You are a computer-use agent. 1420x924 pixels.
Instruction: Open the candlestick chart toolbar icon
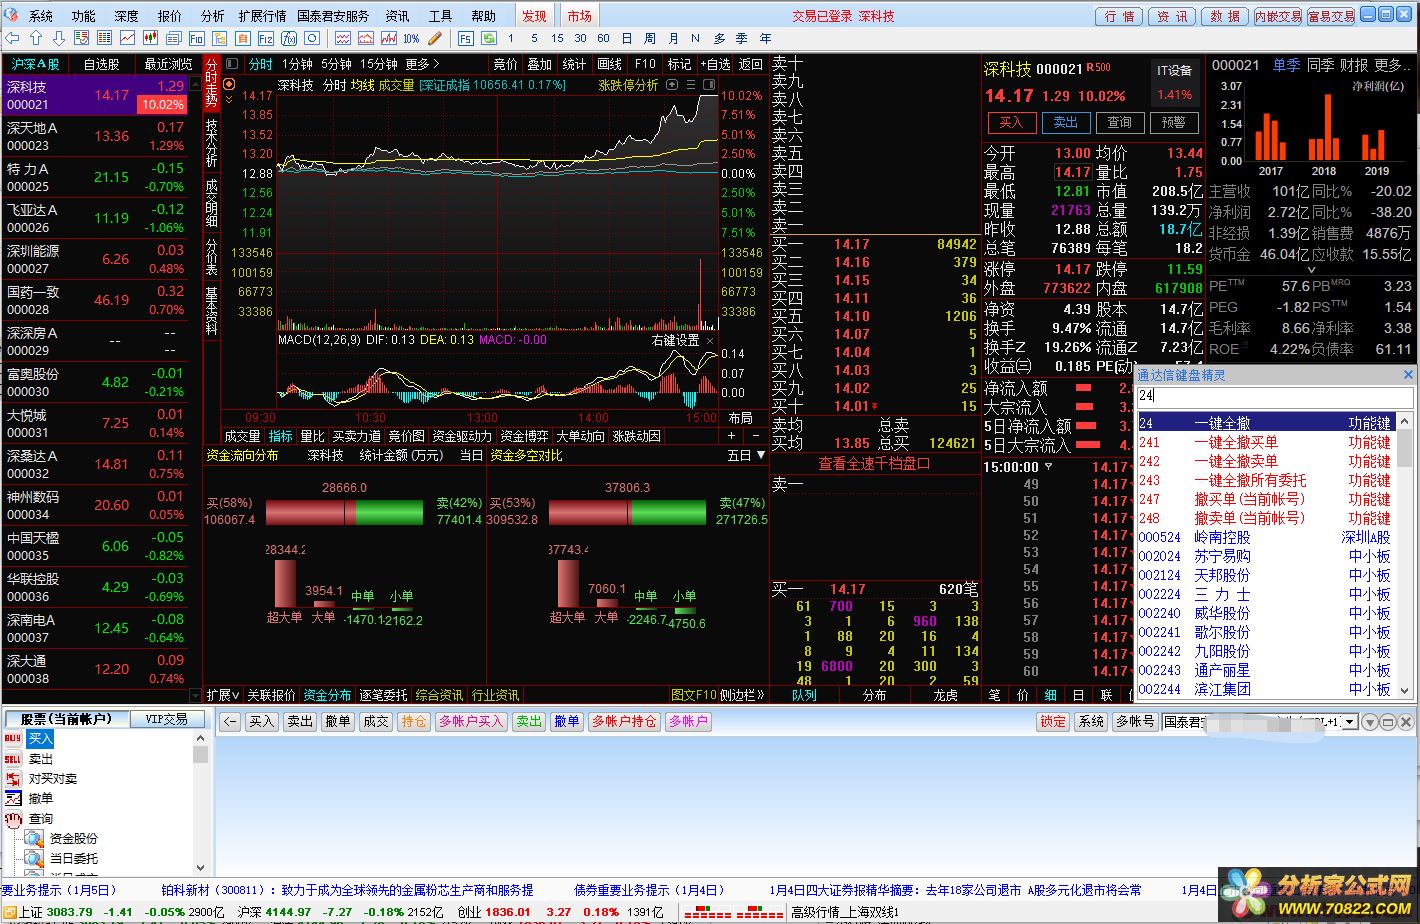coord(151,38)
